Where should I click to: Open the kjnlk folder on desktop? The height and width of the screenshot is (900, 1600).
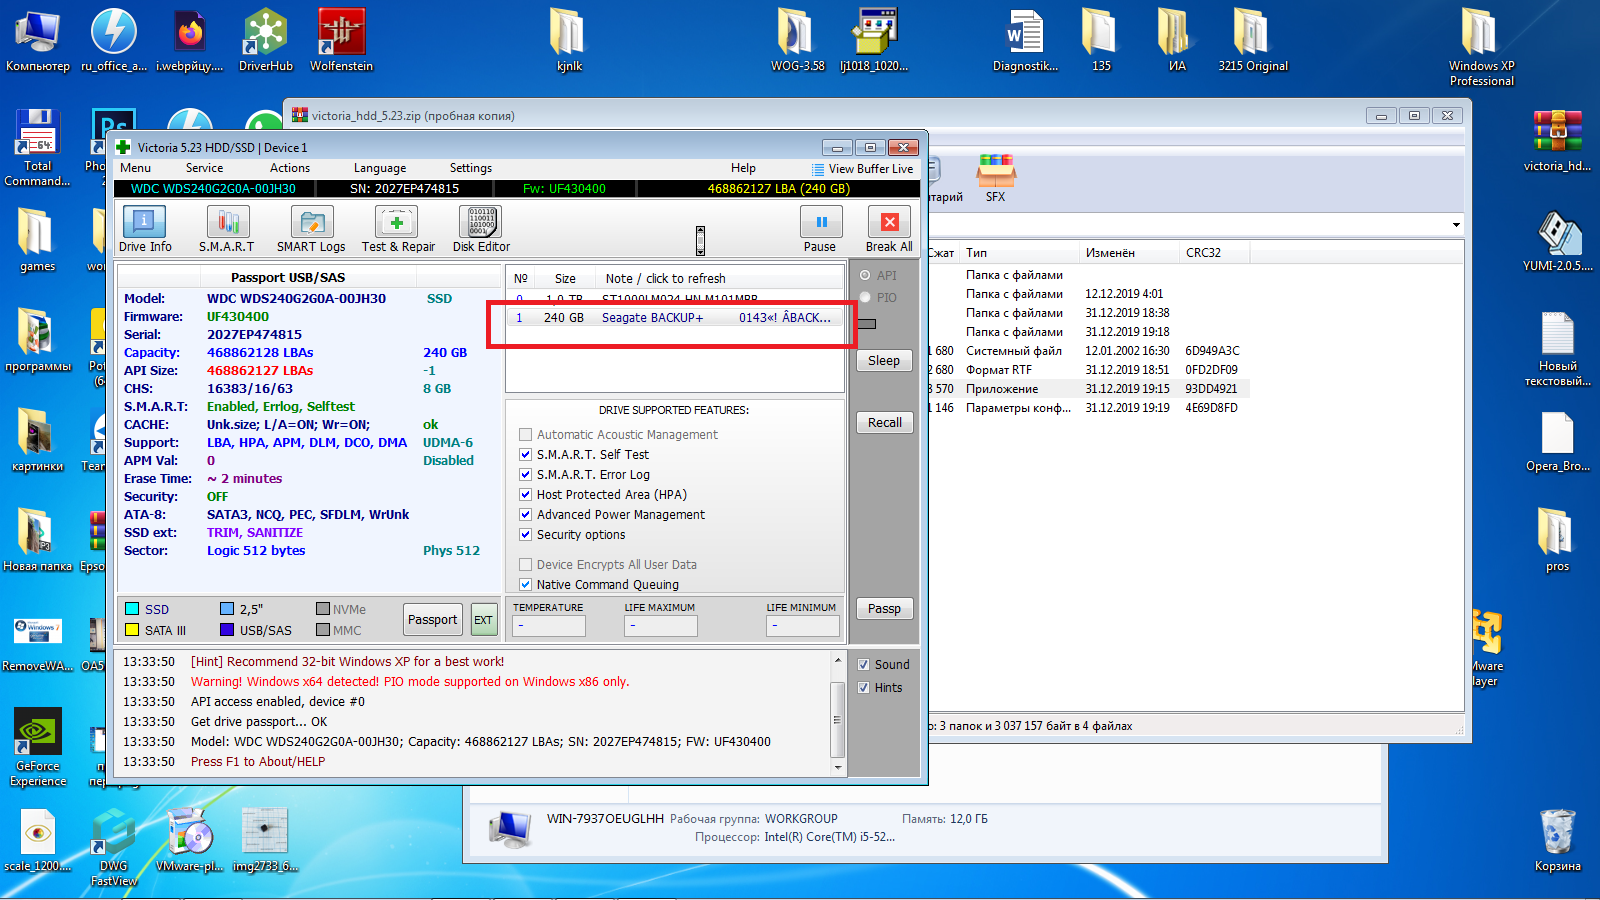pos(569,41)
